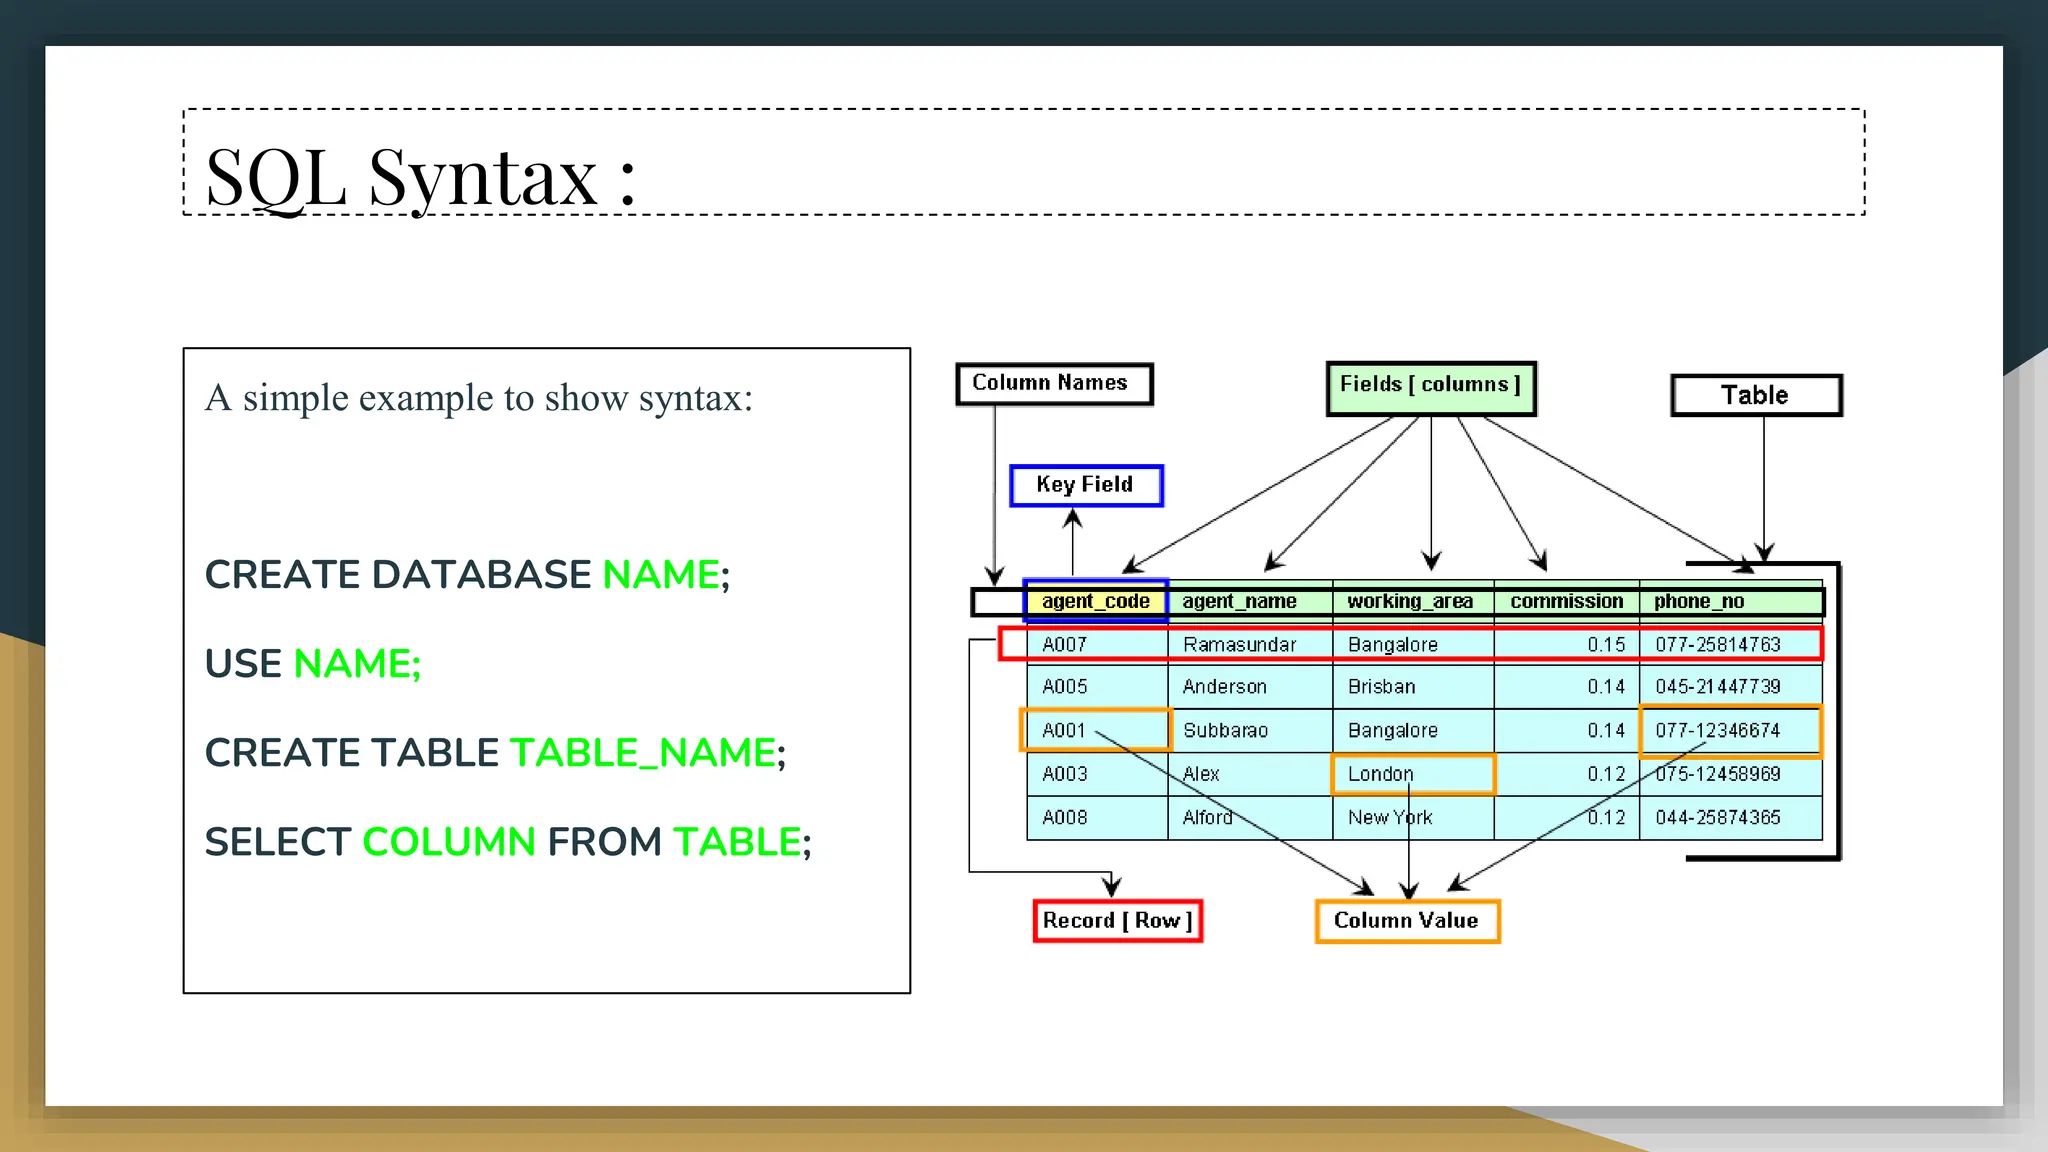Click the phone_no column header
This screenshot has width=2048, height=1152.
(1699, 602)
